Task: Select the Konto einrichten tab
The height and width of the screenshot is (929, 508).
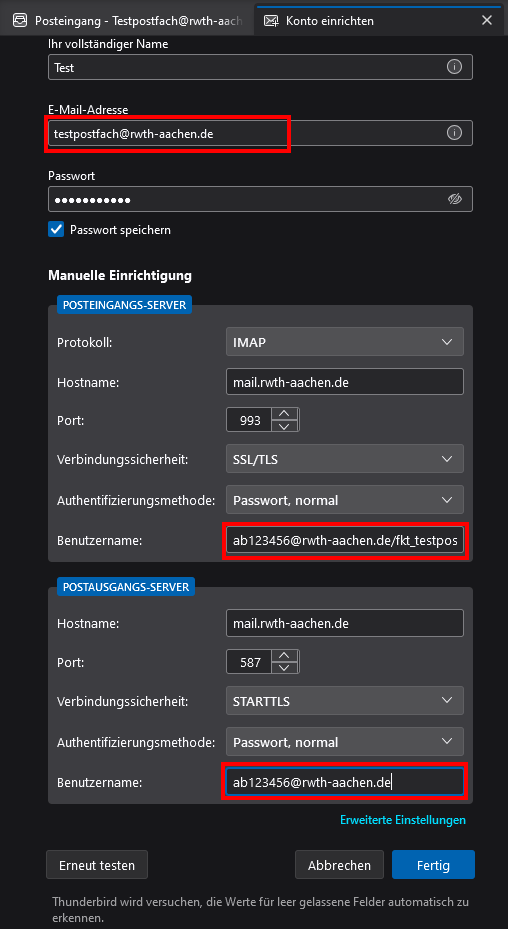Action: click(378, 20)
